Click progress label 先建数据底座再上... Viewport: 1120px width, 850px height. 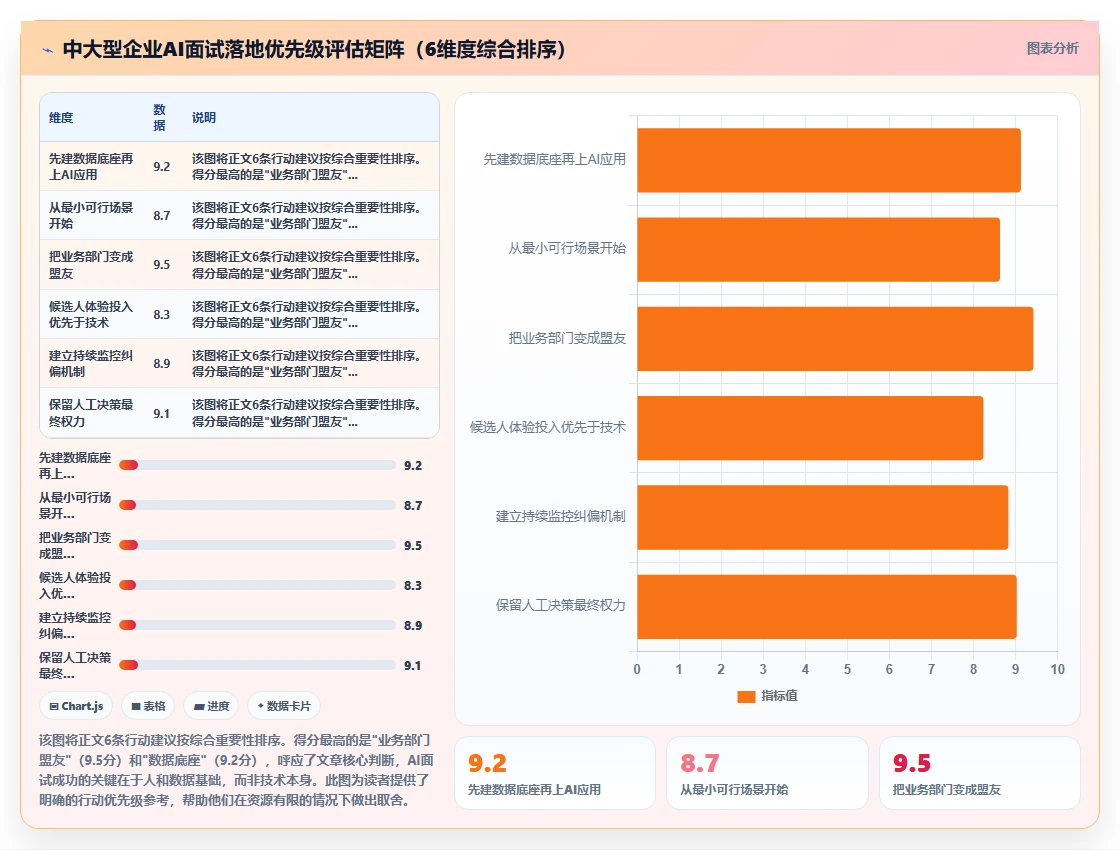[75, 466]
